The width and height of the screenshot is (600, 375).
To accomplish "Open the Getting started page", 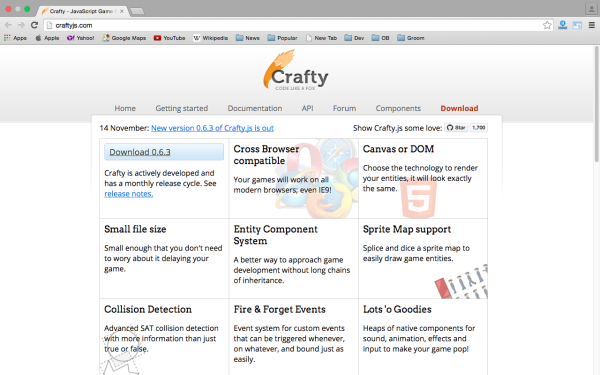I will click(181, 108).
